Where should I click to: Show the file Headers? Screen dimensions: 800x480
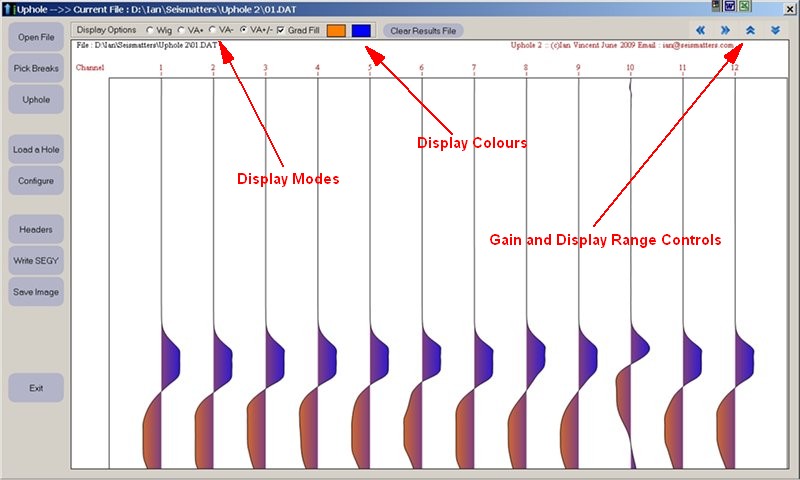pyautogui.click(x=36, y=230)
